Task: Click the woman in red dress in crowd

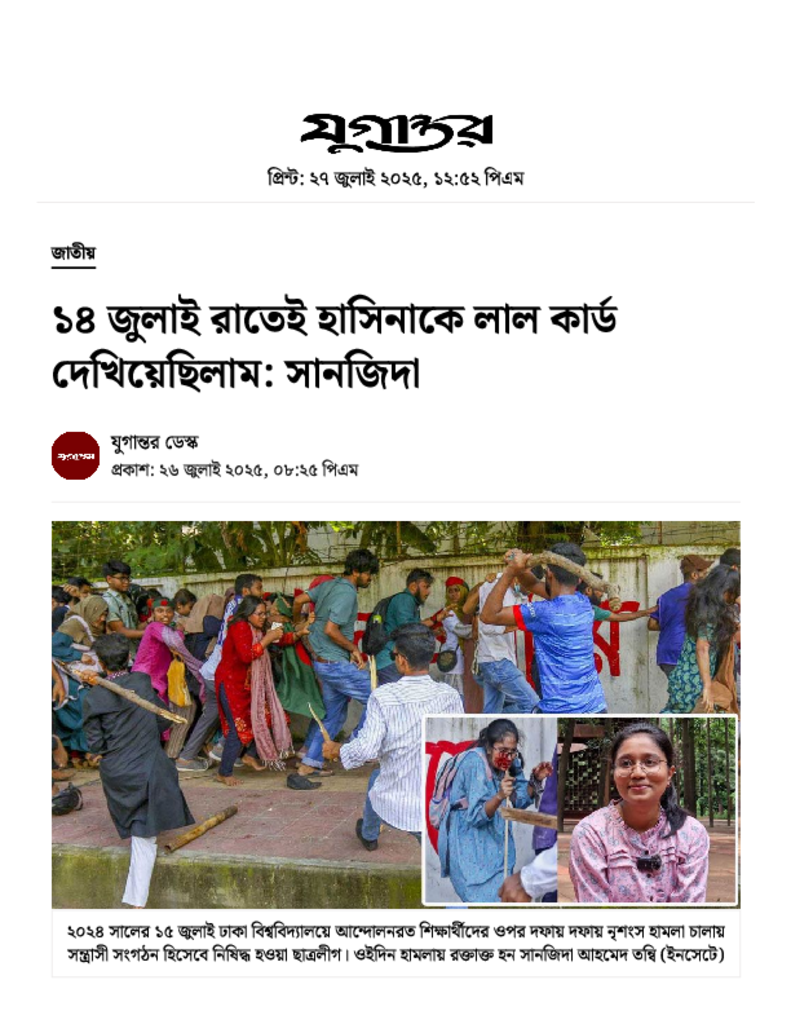Action: (x=245, y=686)
